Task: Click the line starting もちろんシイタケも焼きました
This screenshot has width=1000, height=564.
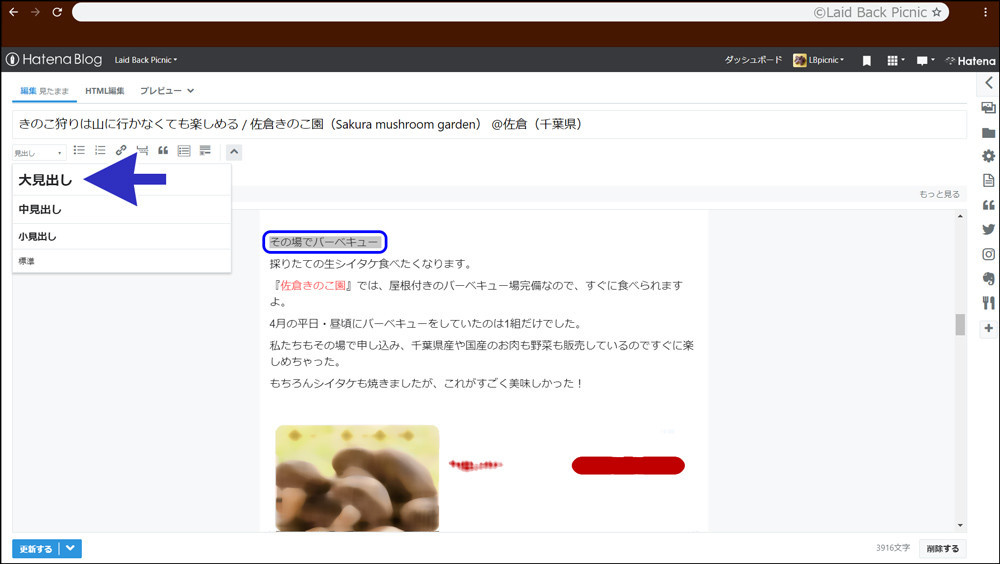Action: pyautogui.click(x=427, y=383)
